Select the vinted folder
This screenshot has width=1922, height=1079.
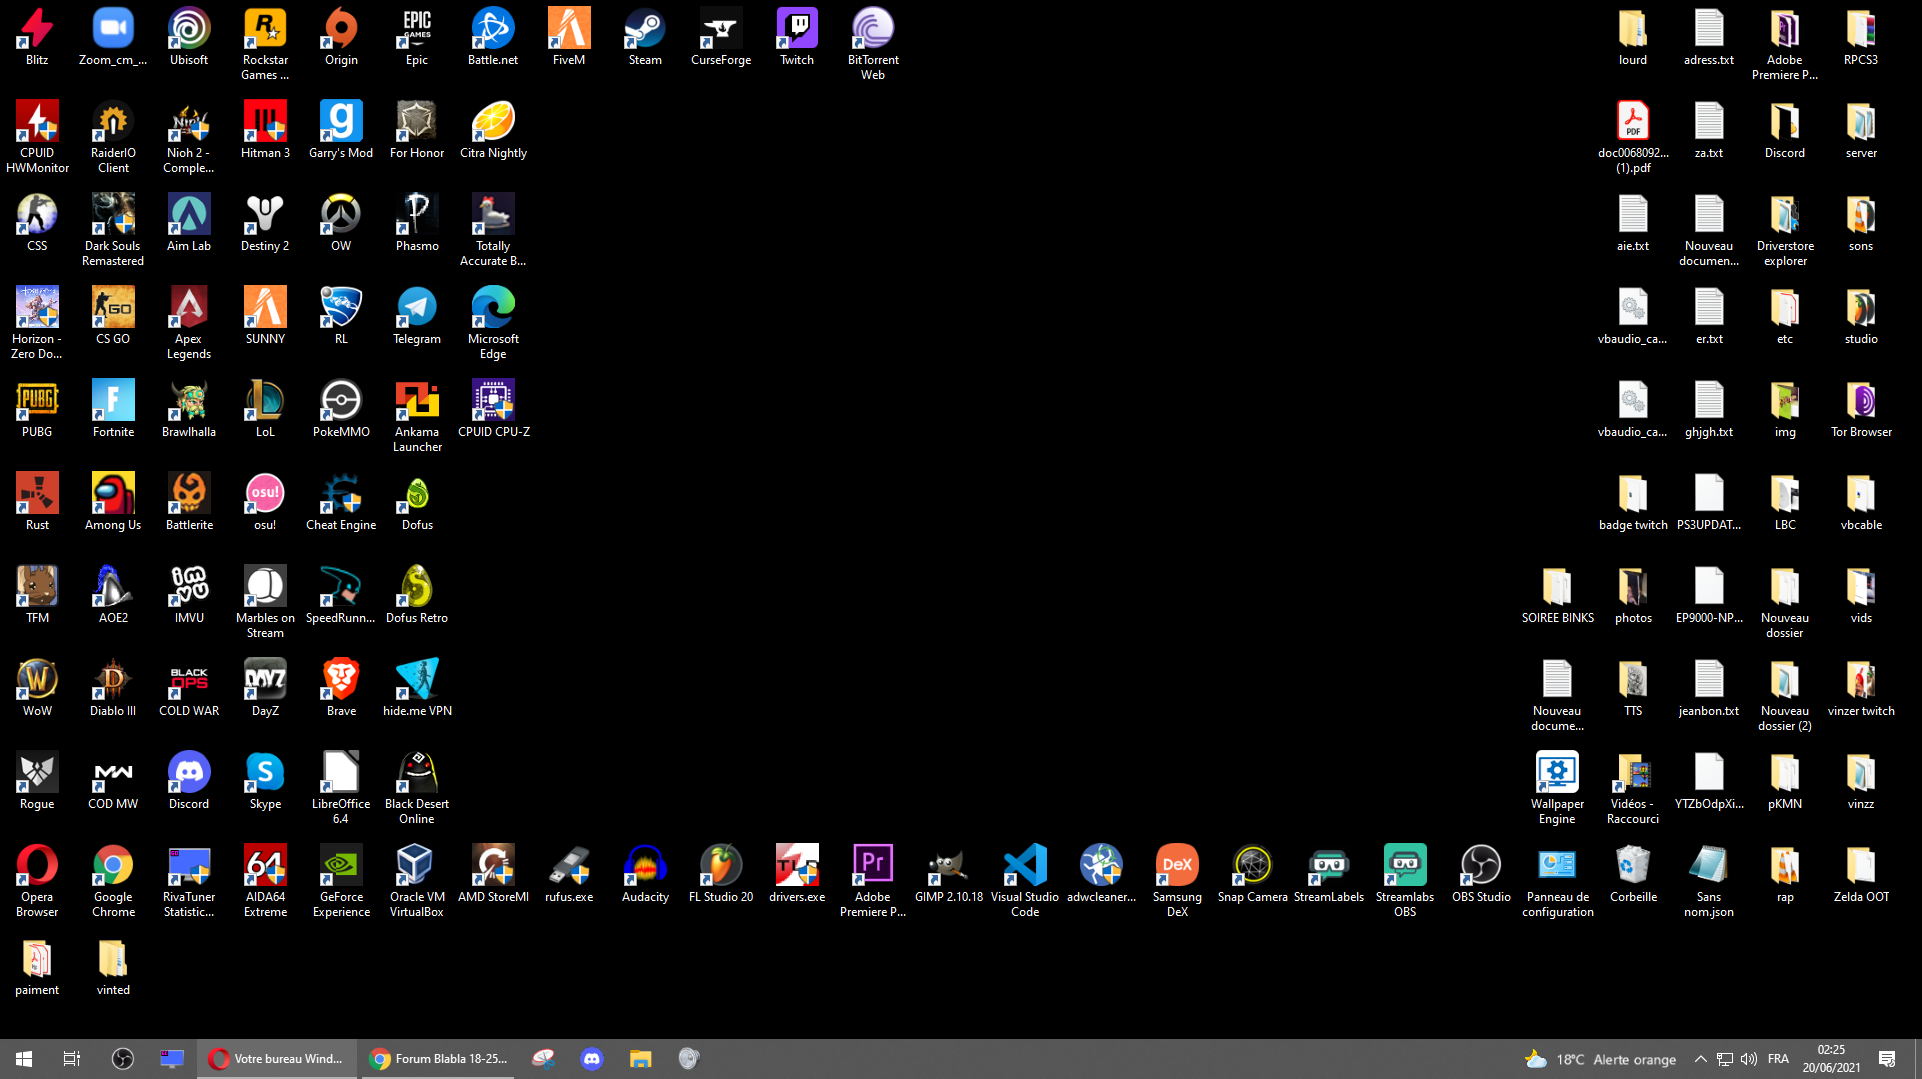click(x=113, y=968)
